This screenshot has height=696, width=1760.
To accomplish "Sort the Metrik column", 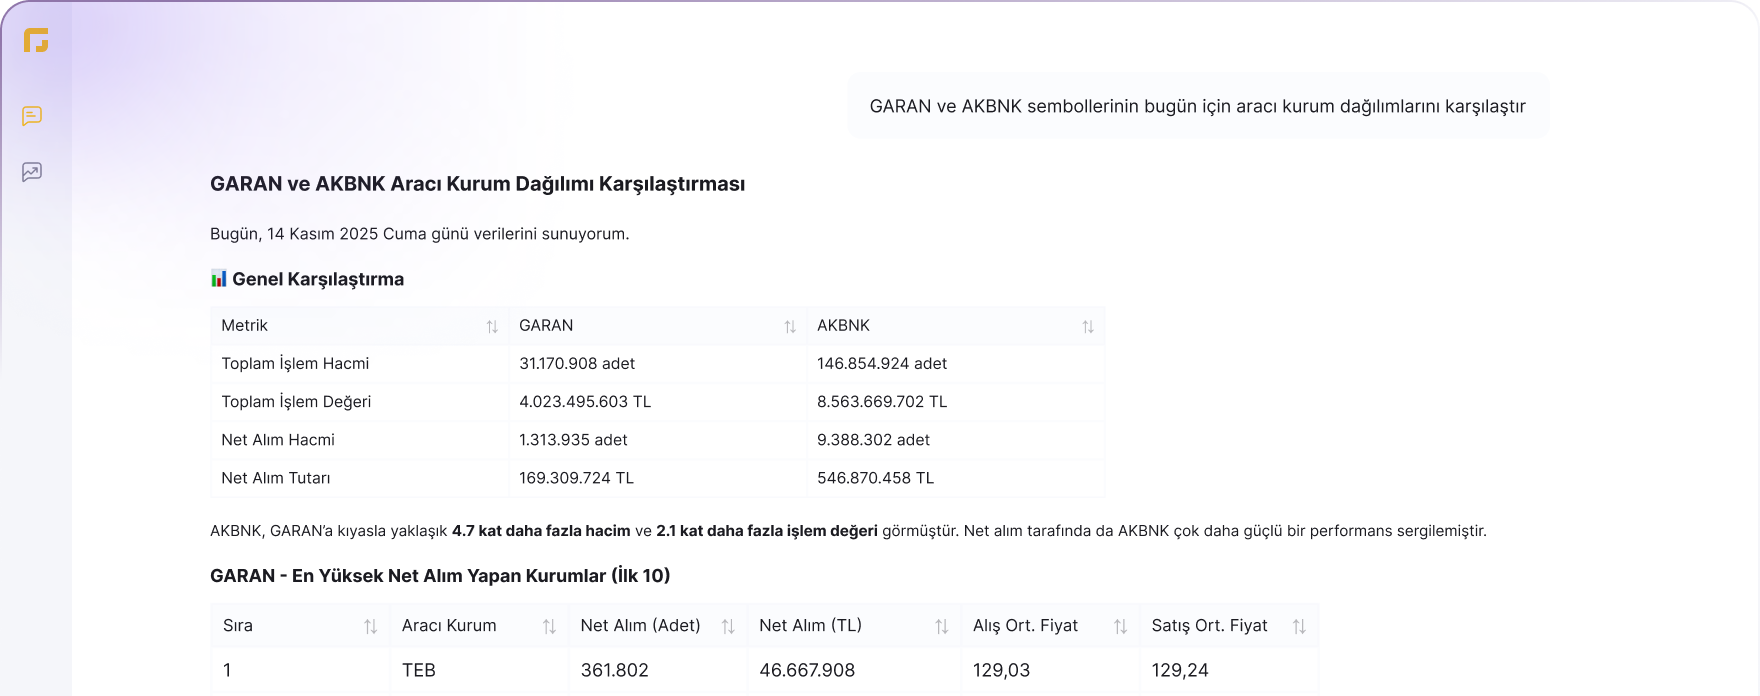I will (x=492, y=327).
